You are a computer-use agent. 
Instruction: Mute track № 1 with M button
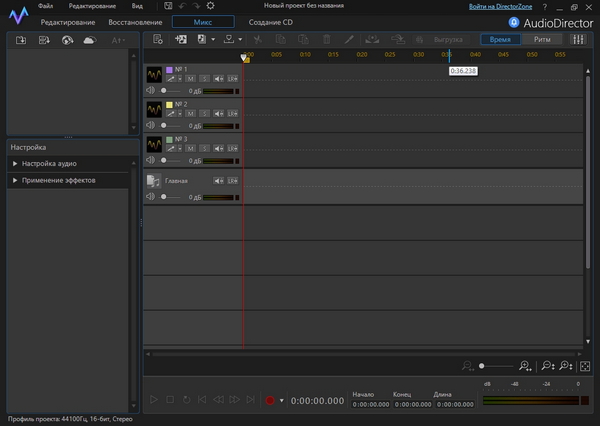click(189, 78)
